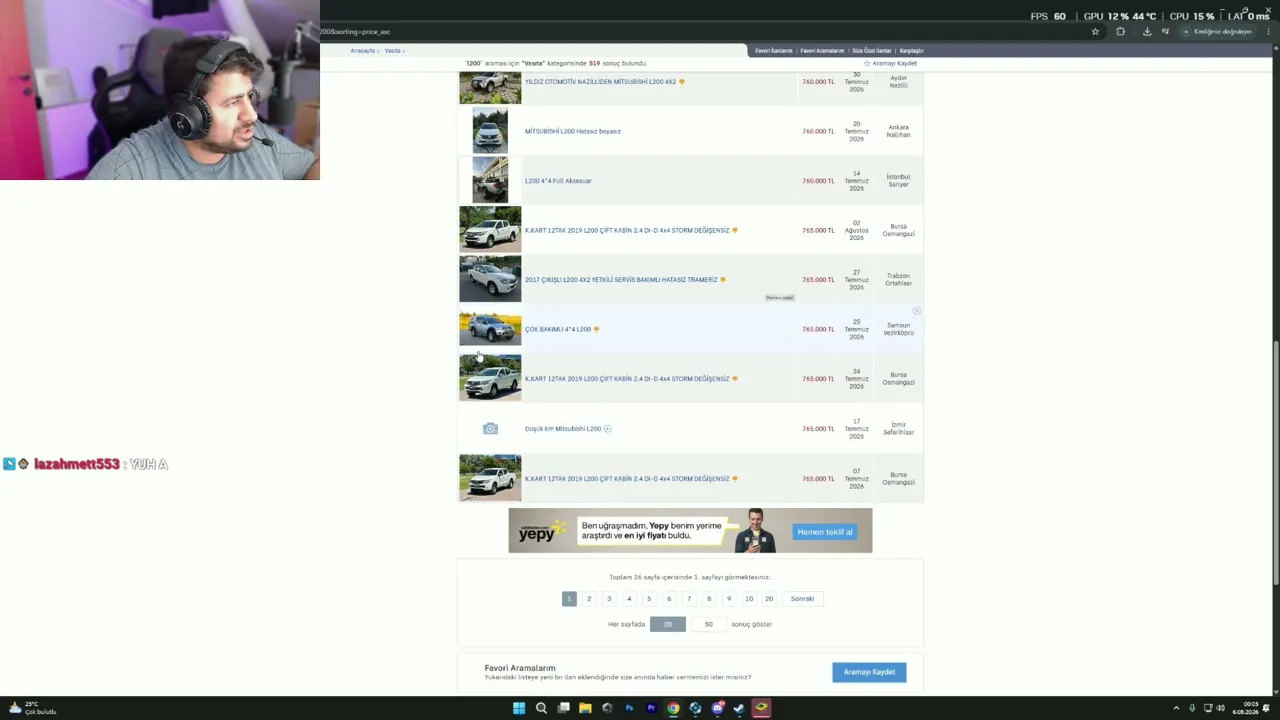The width and height of the screenshot is (1280, 720).
Task: Open the Windows Start menu
Action: click(x=519, y=708)
